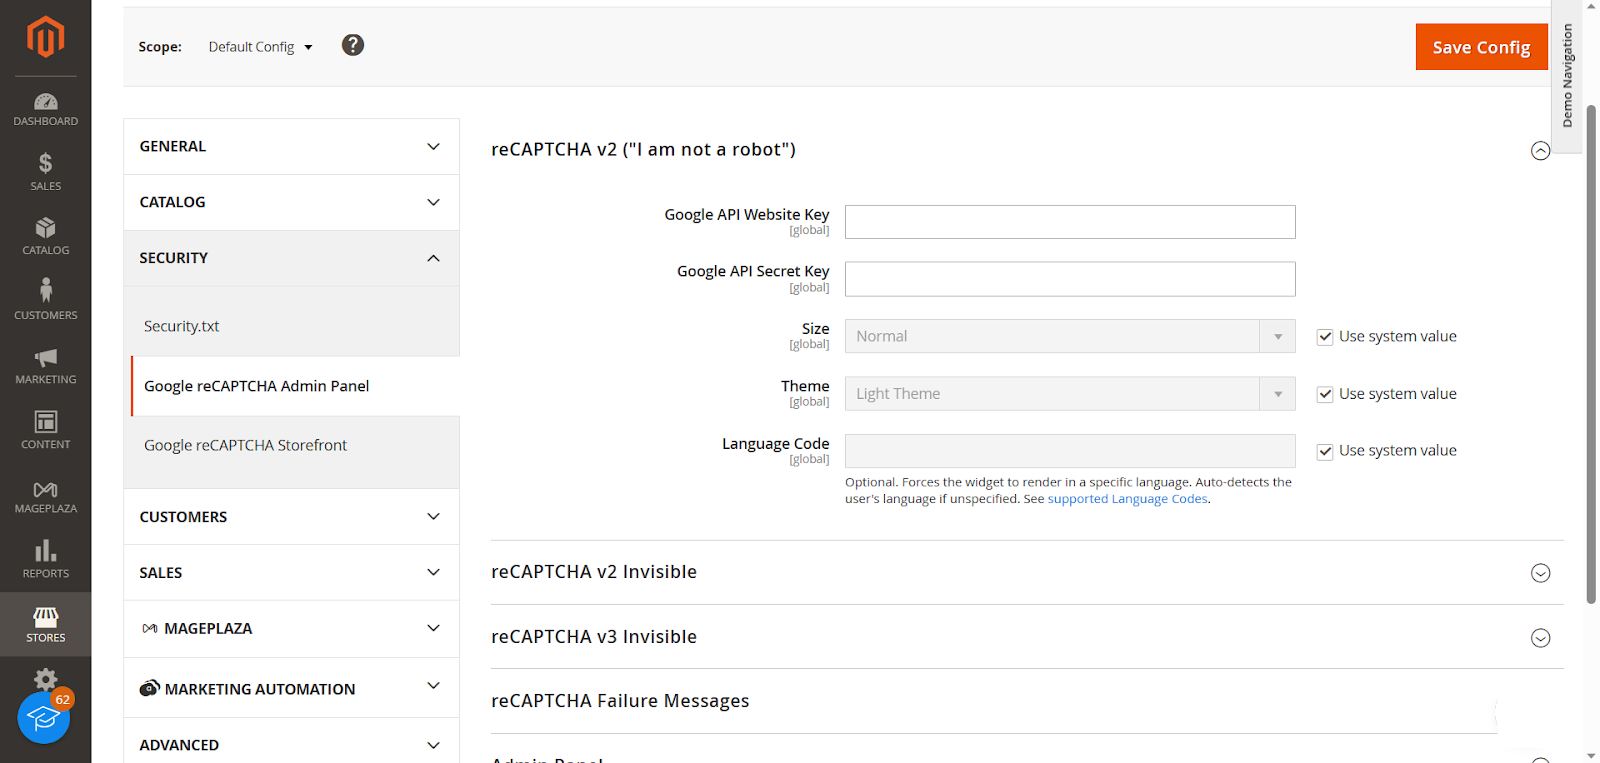Uncheck Use system value for Size

pyautogui.click(x=1325, y=337)
